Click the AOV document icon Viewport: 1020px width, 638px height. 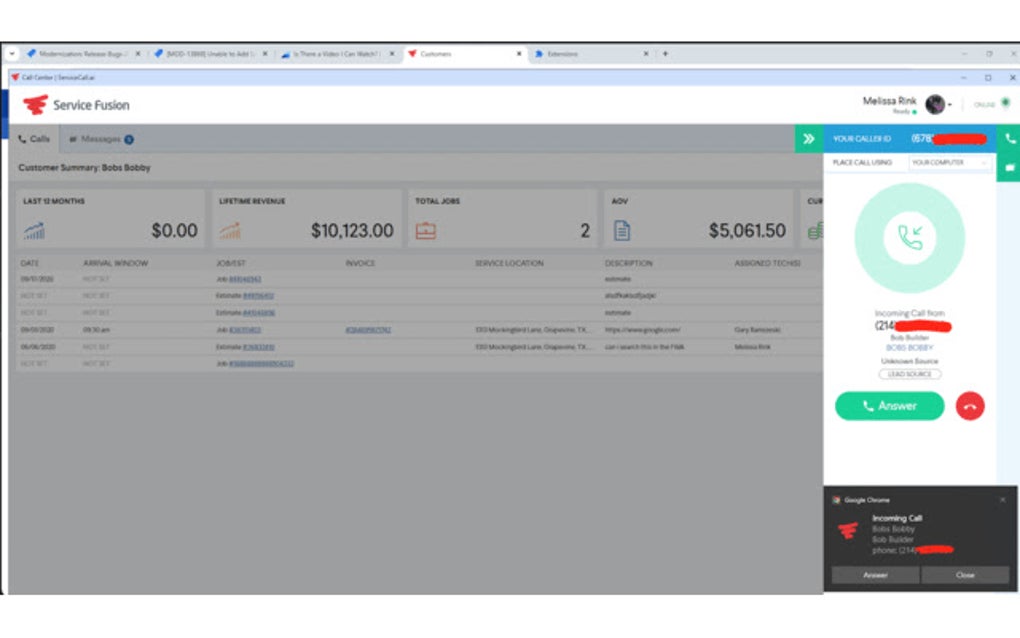click(x=621, y=230)
